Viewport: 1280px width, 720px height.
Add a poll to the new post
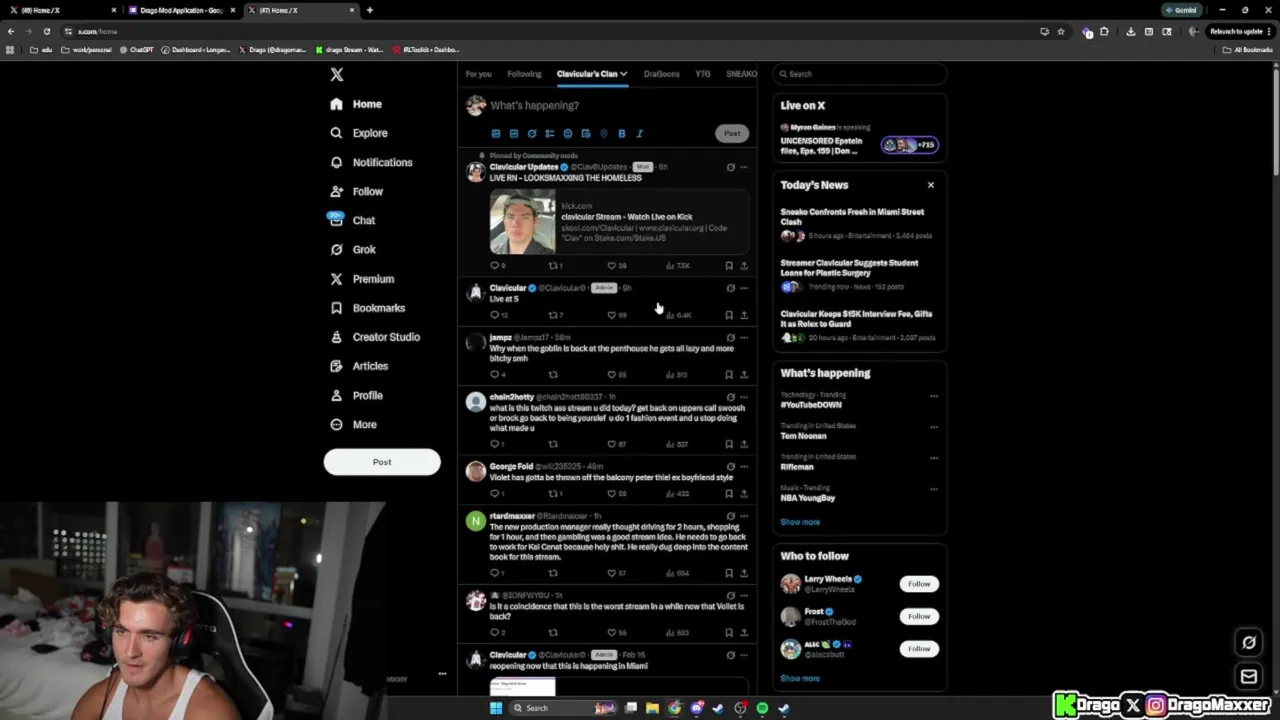point(549,133)
